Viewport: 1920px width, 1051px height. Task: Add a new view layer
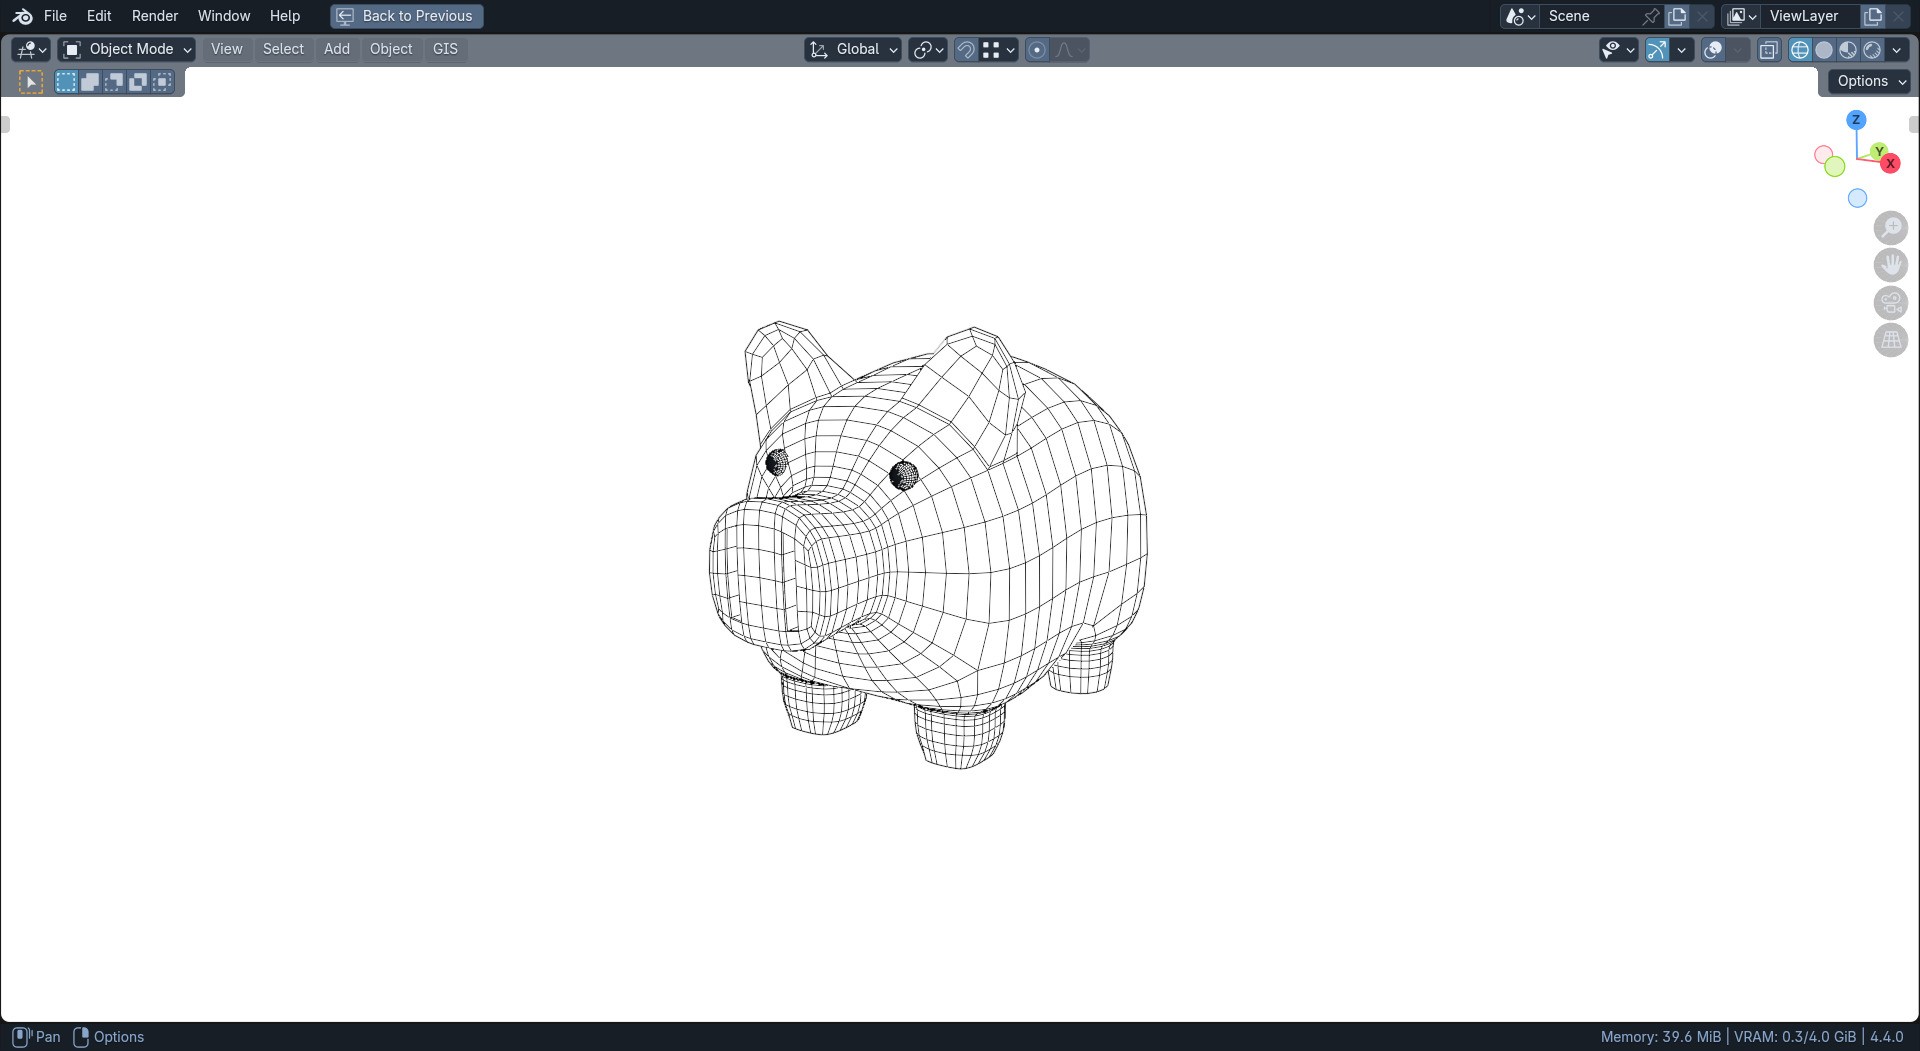tap(1873, 16)
